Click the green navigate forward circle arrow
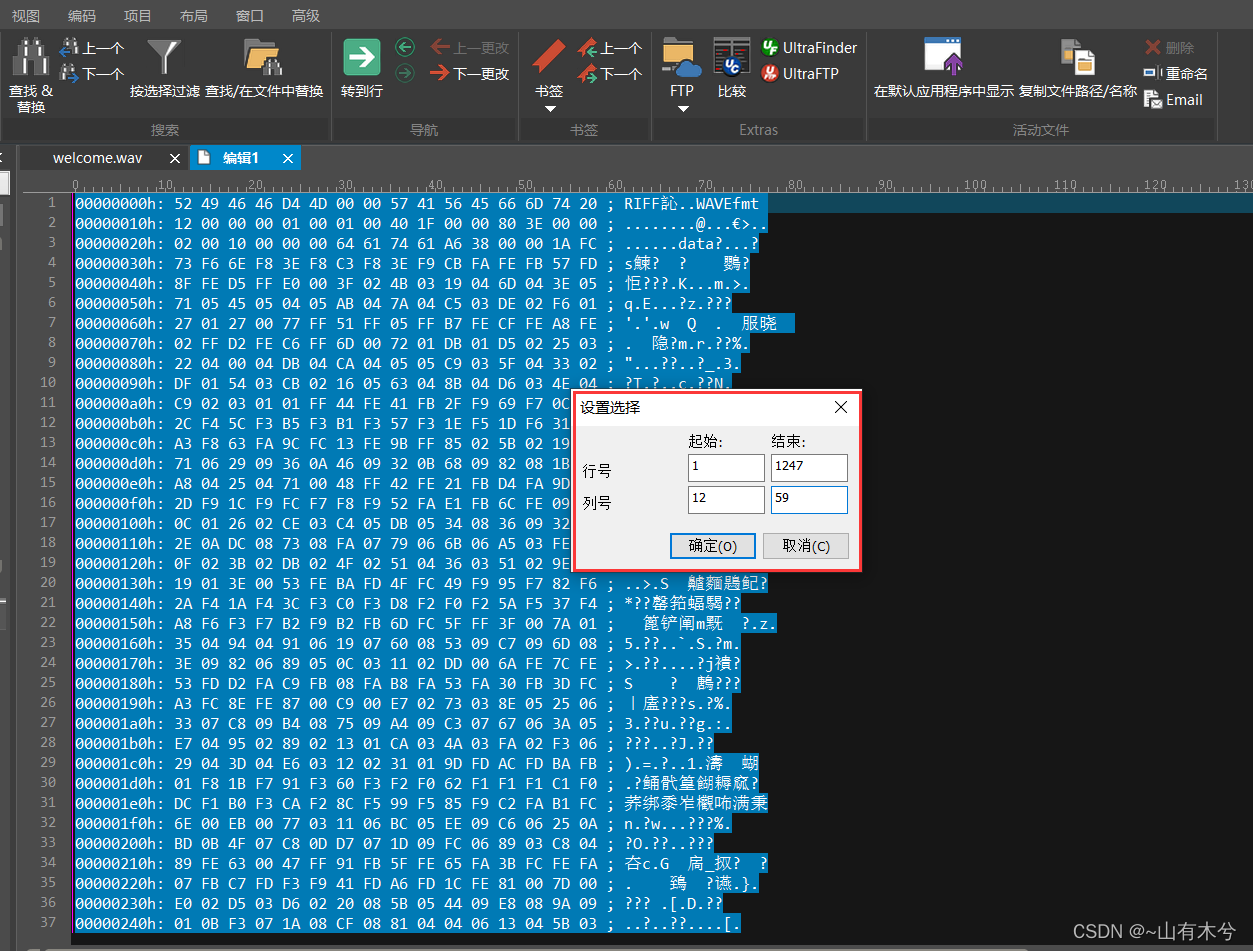 [x=405, y=73]
